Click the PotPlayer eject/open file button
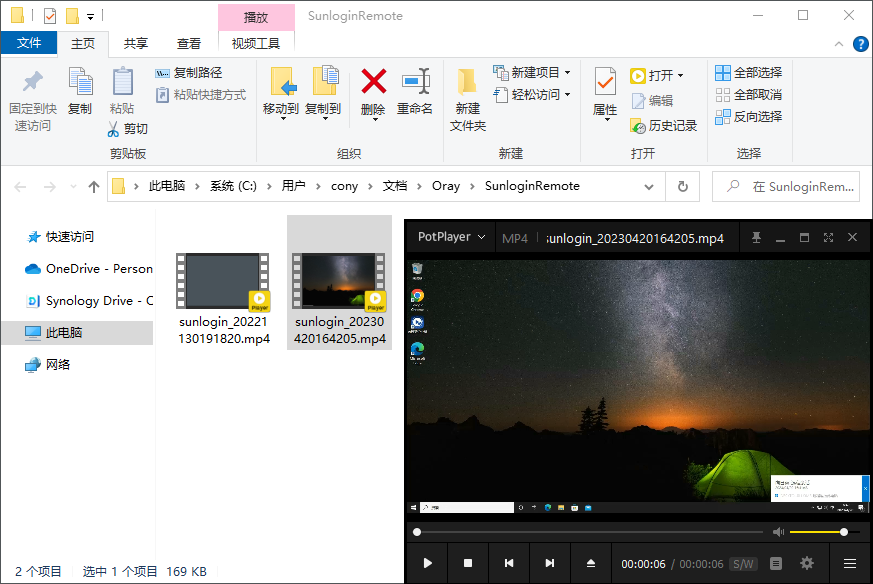 (591, 563)
